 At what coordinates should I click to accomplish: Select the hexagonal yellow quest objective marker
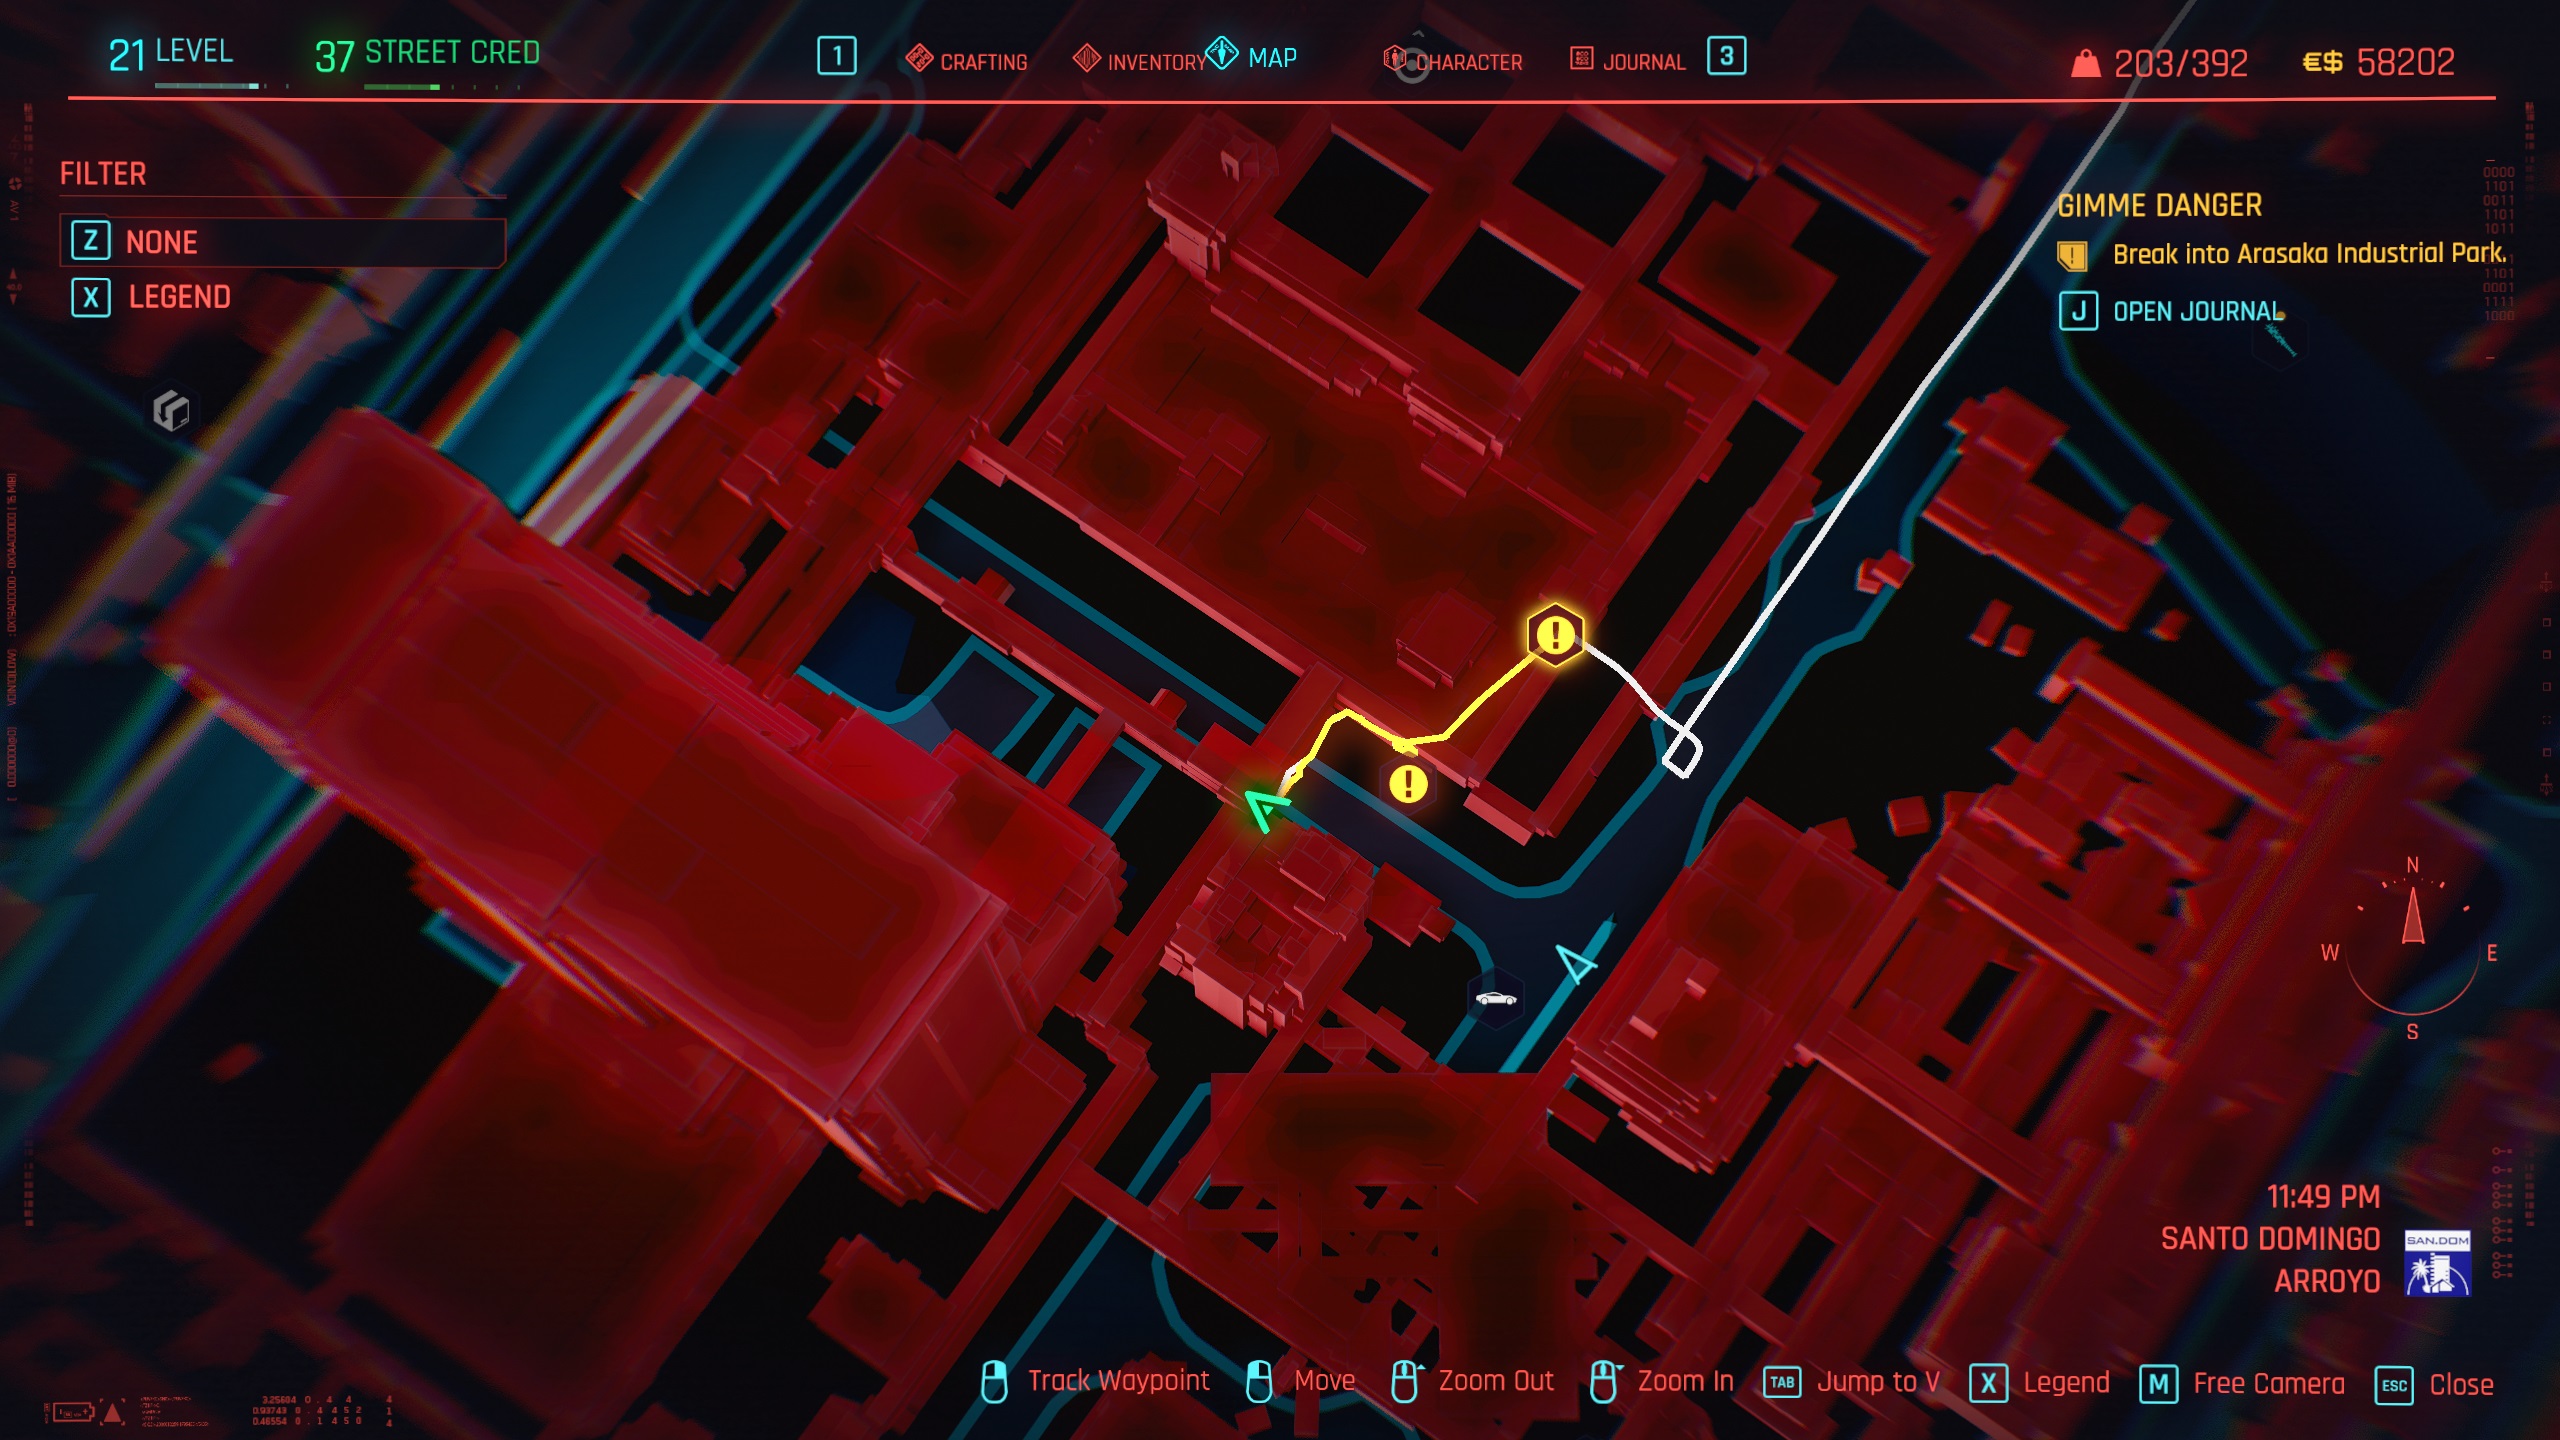point(1555,634)
